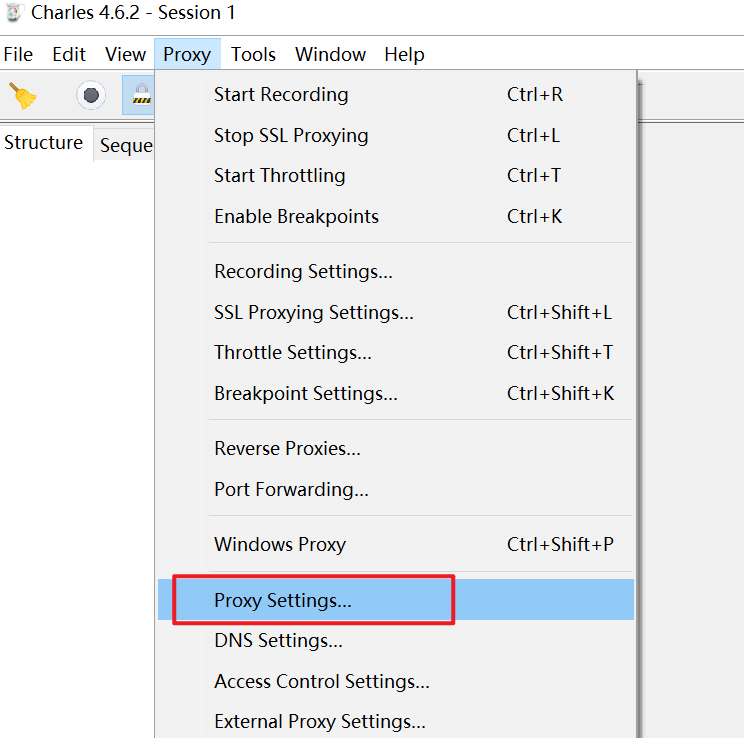This screenshot has height=738, width=744.
Task: Open SSL Proxying Settings...
Action: pos(396,312)
